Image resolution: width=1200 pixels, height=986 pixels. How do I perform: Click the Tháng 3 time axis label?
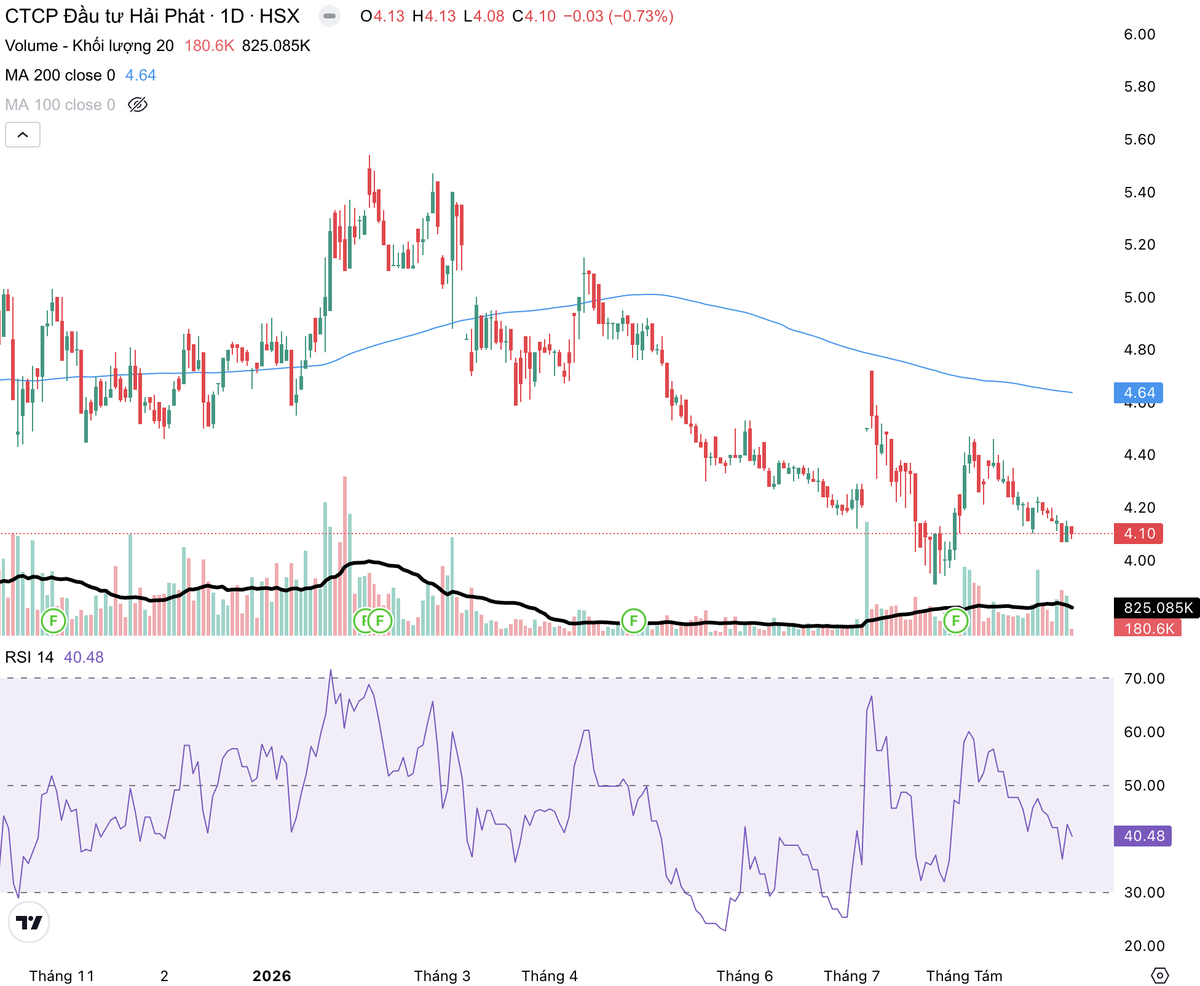(x=442, y=975)
